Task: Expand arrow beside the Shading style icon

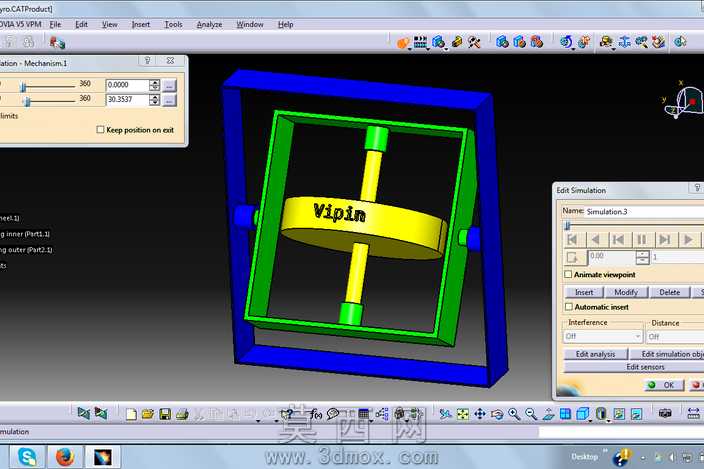Action: pyautogui.click(x=608, y=421)
